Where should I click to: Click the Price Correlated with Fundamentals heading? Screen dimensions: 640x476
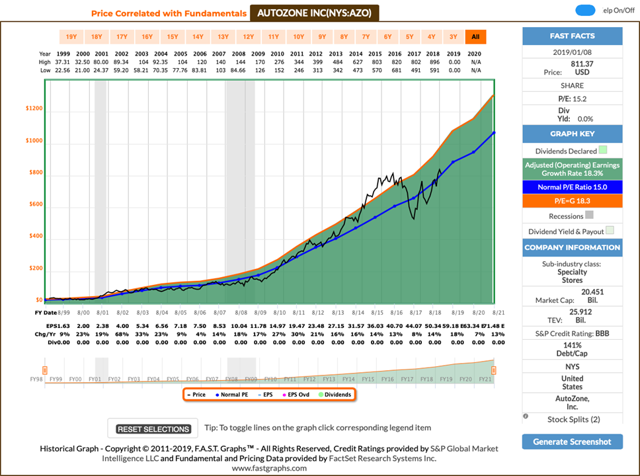pos(169,13)
